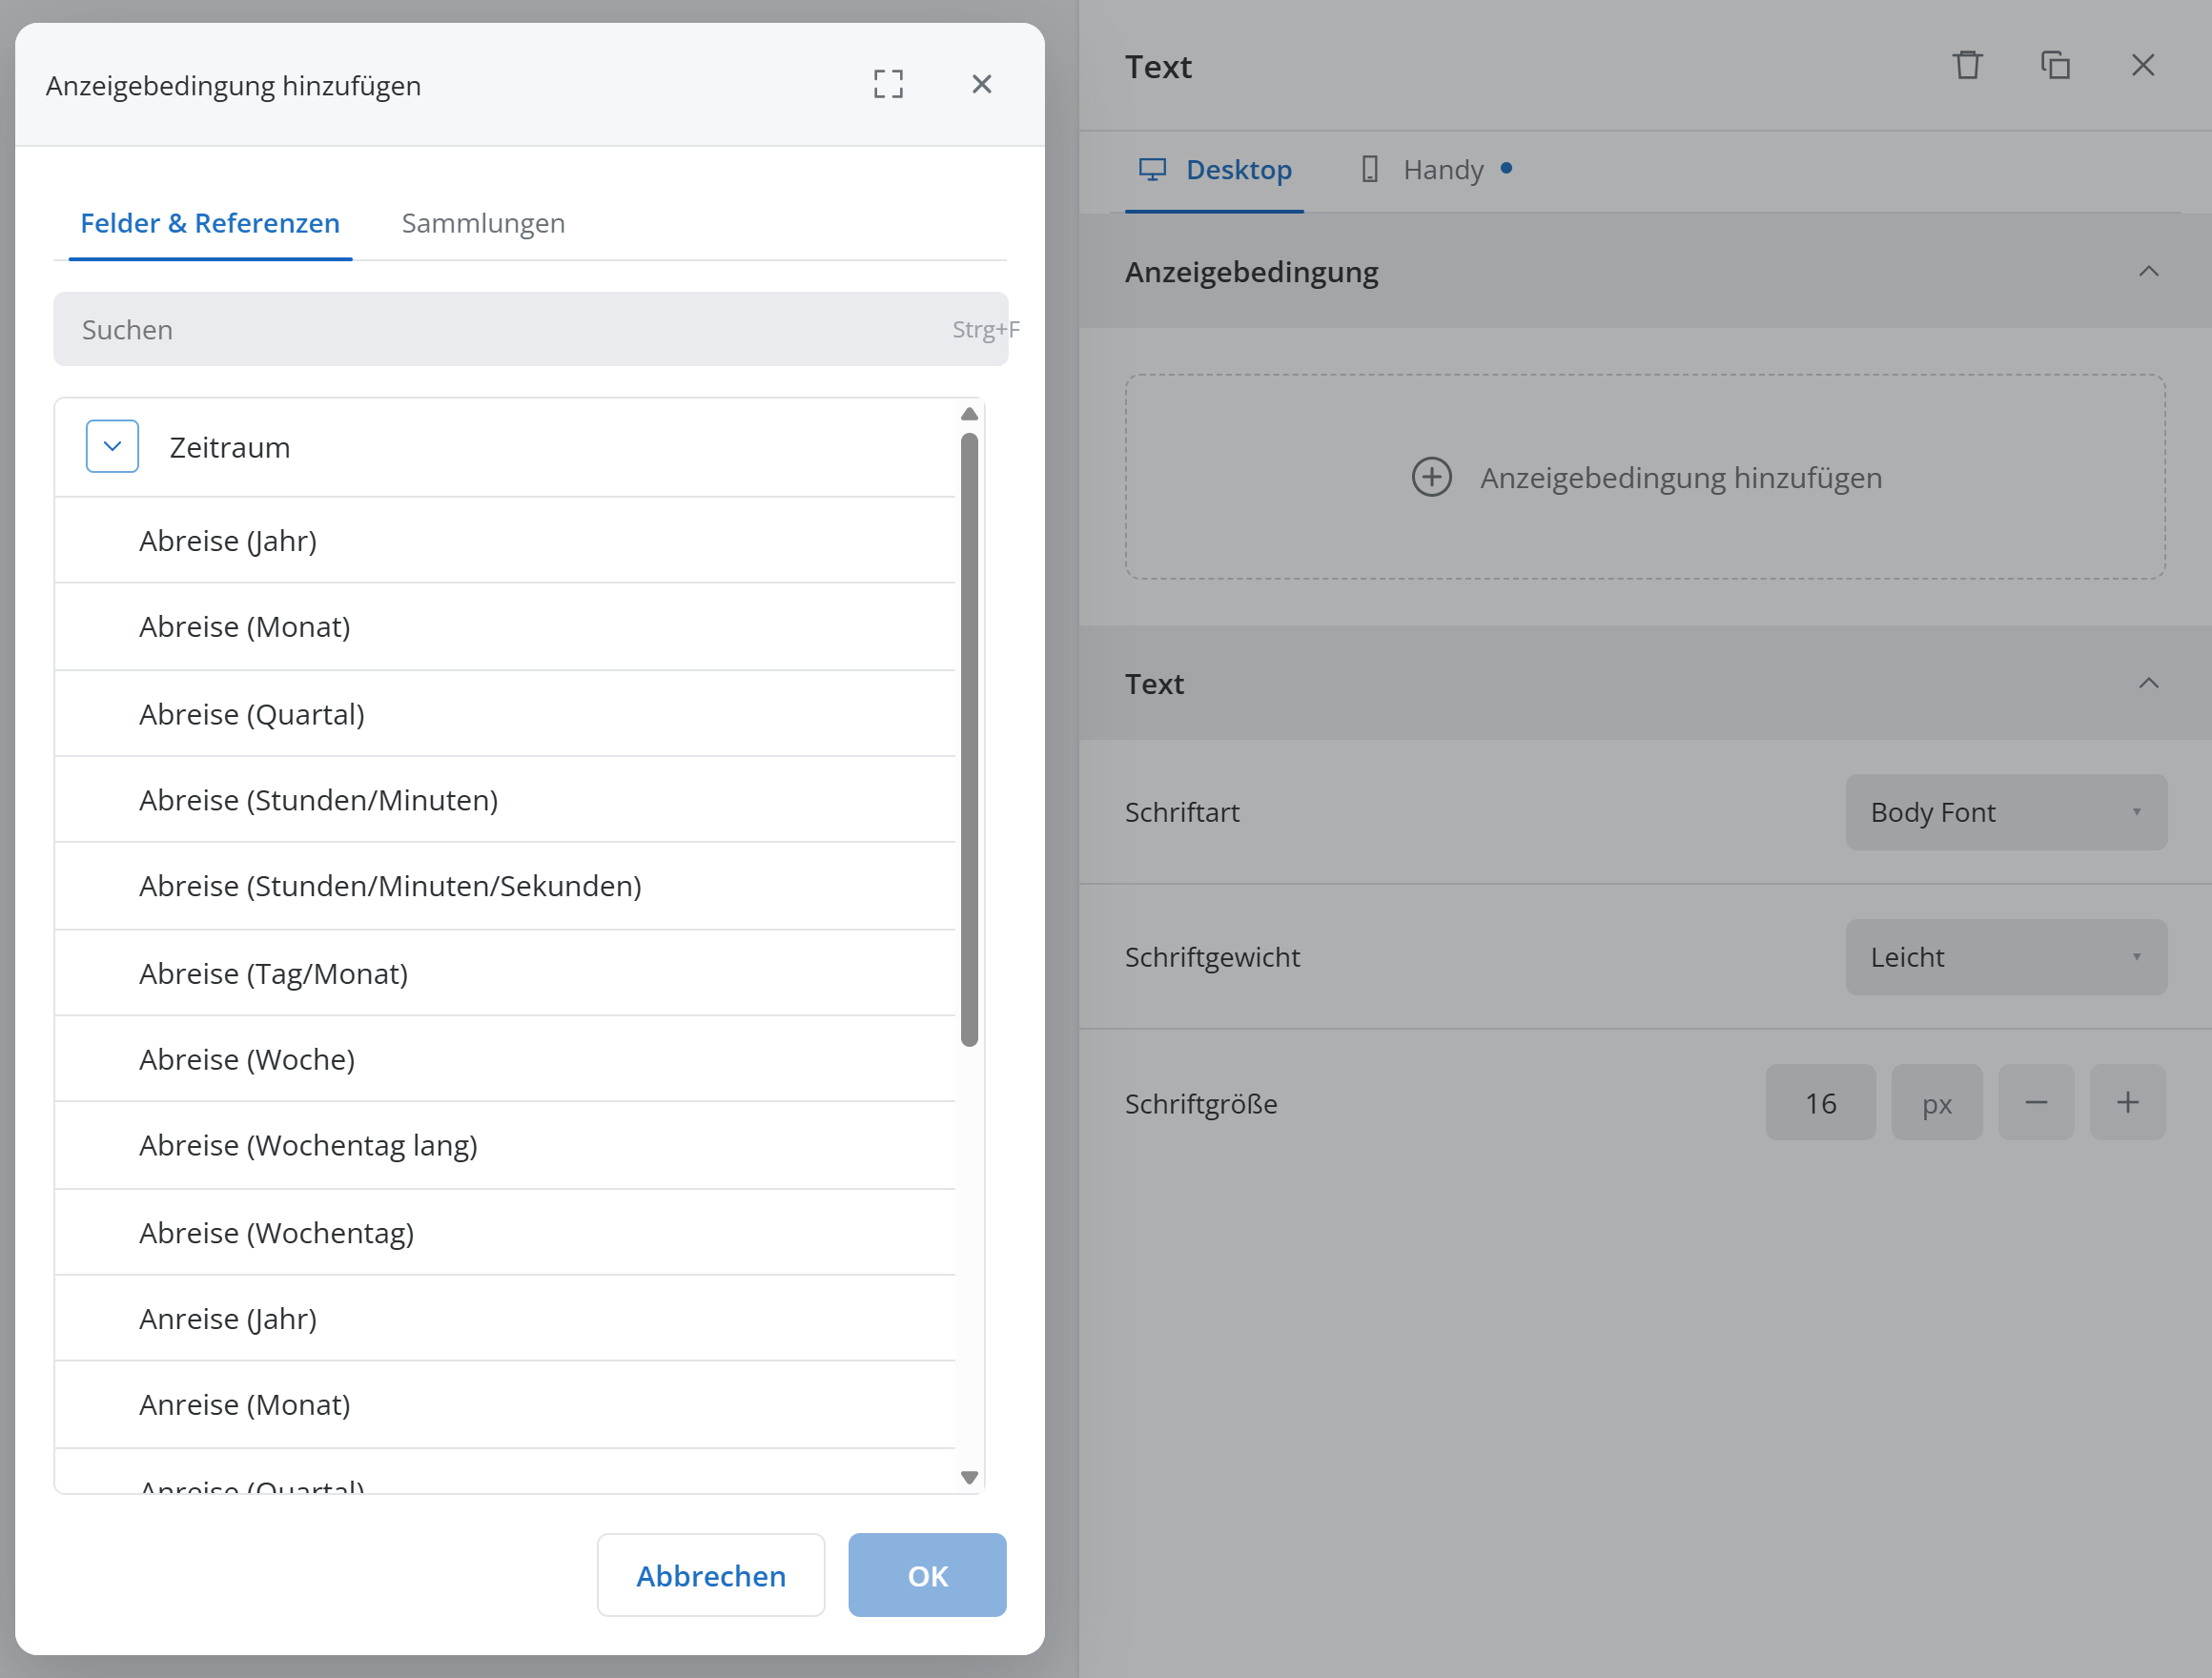Close the Anzeigebedingung hinzufügen dialog
This screenshot has height=1678, width=2212.
click(981, 84)
